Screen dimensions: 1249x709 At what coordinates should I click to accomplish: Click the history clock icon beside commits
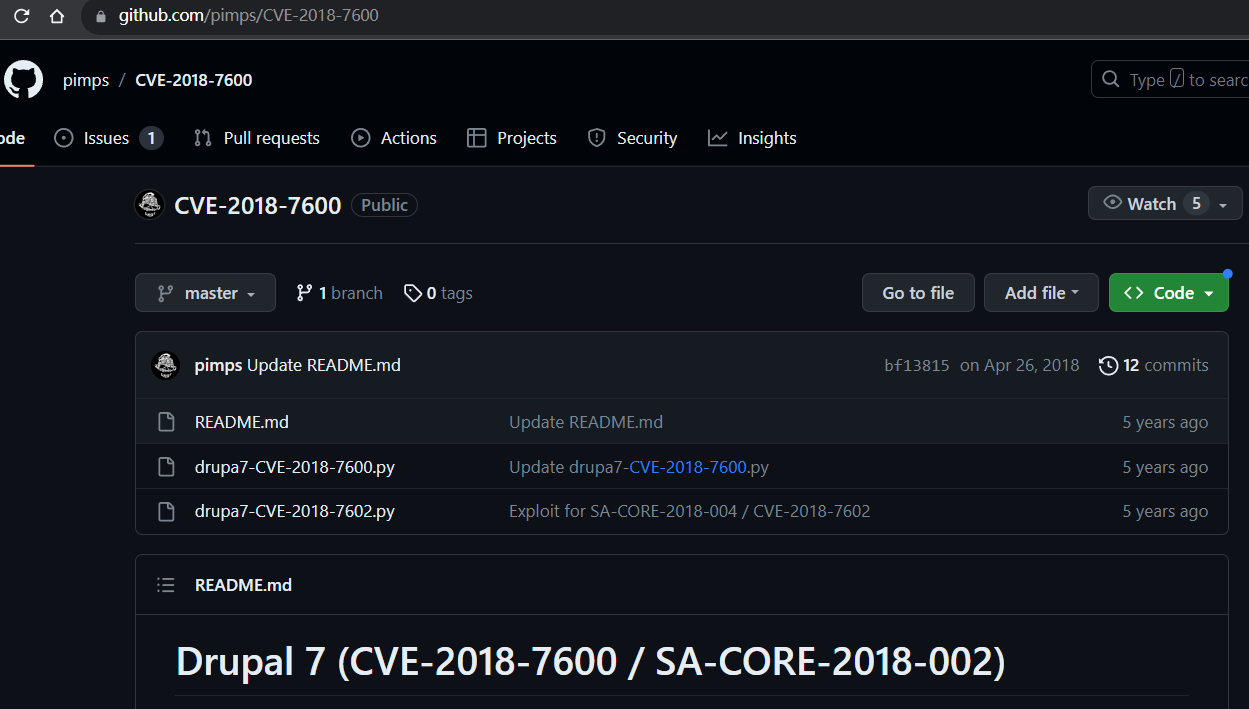[x=1108, y=365]
